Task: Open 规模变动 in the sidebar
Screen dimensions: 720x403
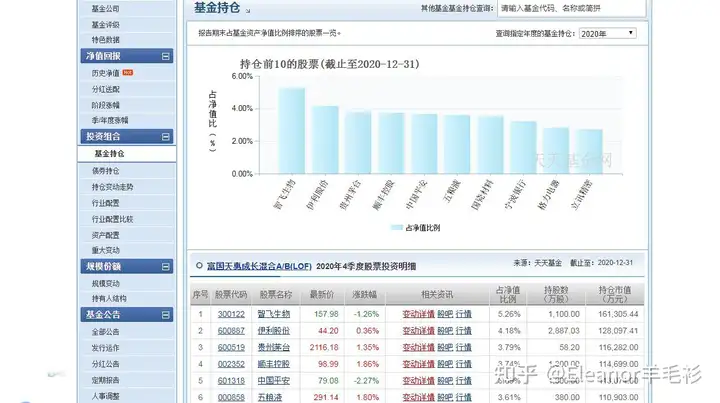Action: (105, 284)
